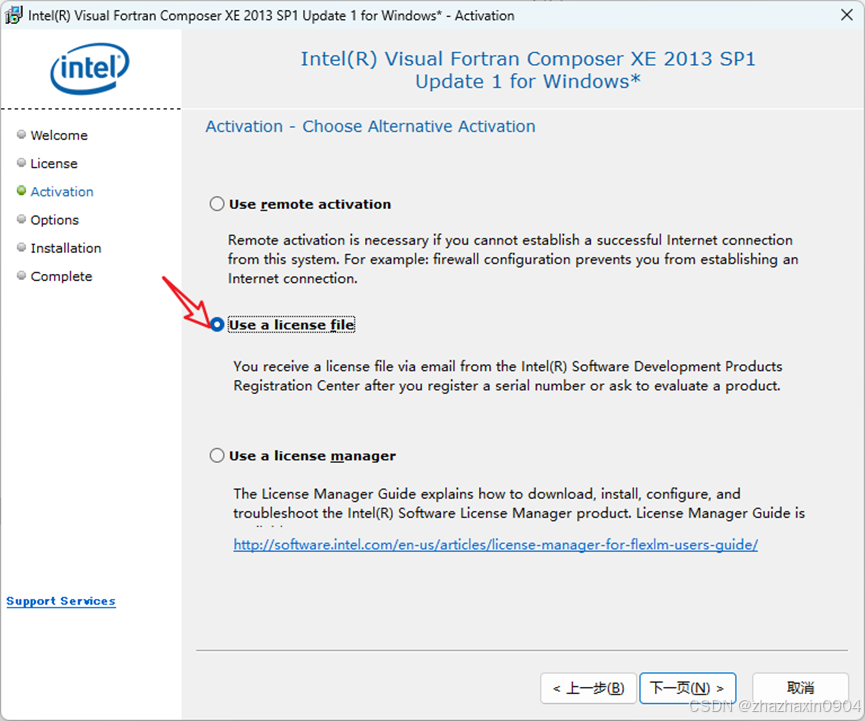This screenshot has width=865, height=721.
Task: Click the Options step in sidebar
Action: coord(55,220)
